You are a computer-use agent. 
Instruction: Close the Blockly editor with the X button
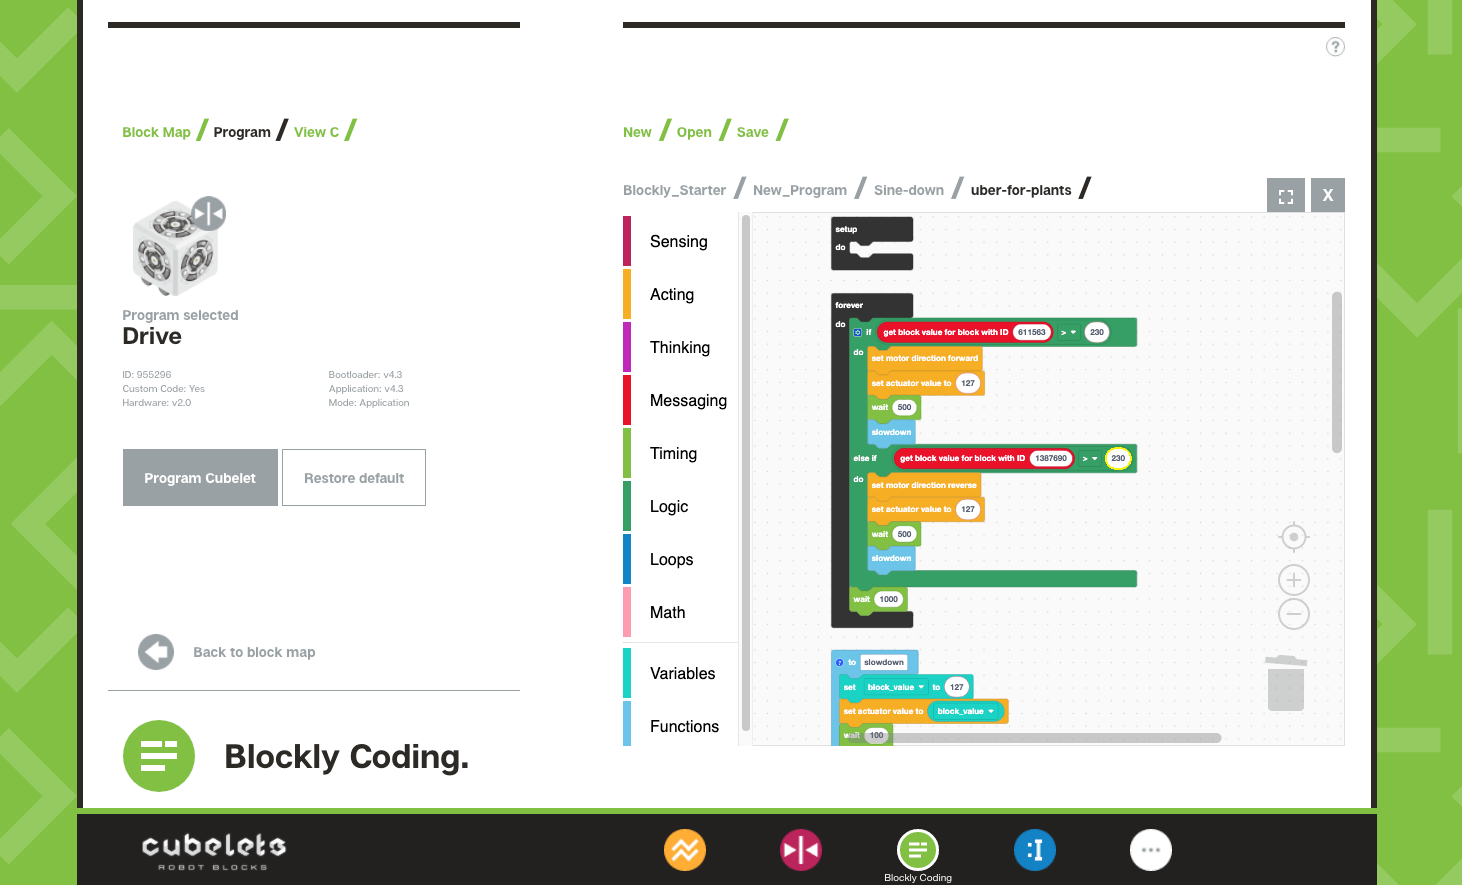tap(1328, 195)
